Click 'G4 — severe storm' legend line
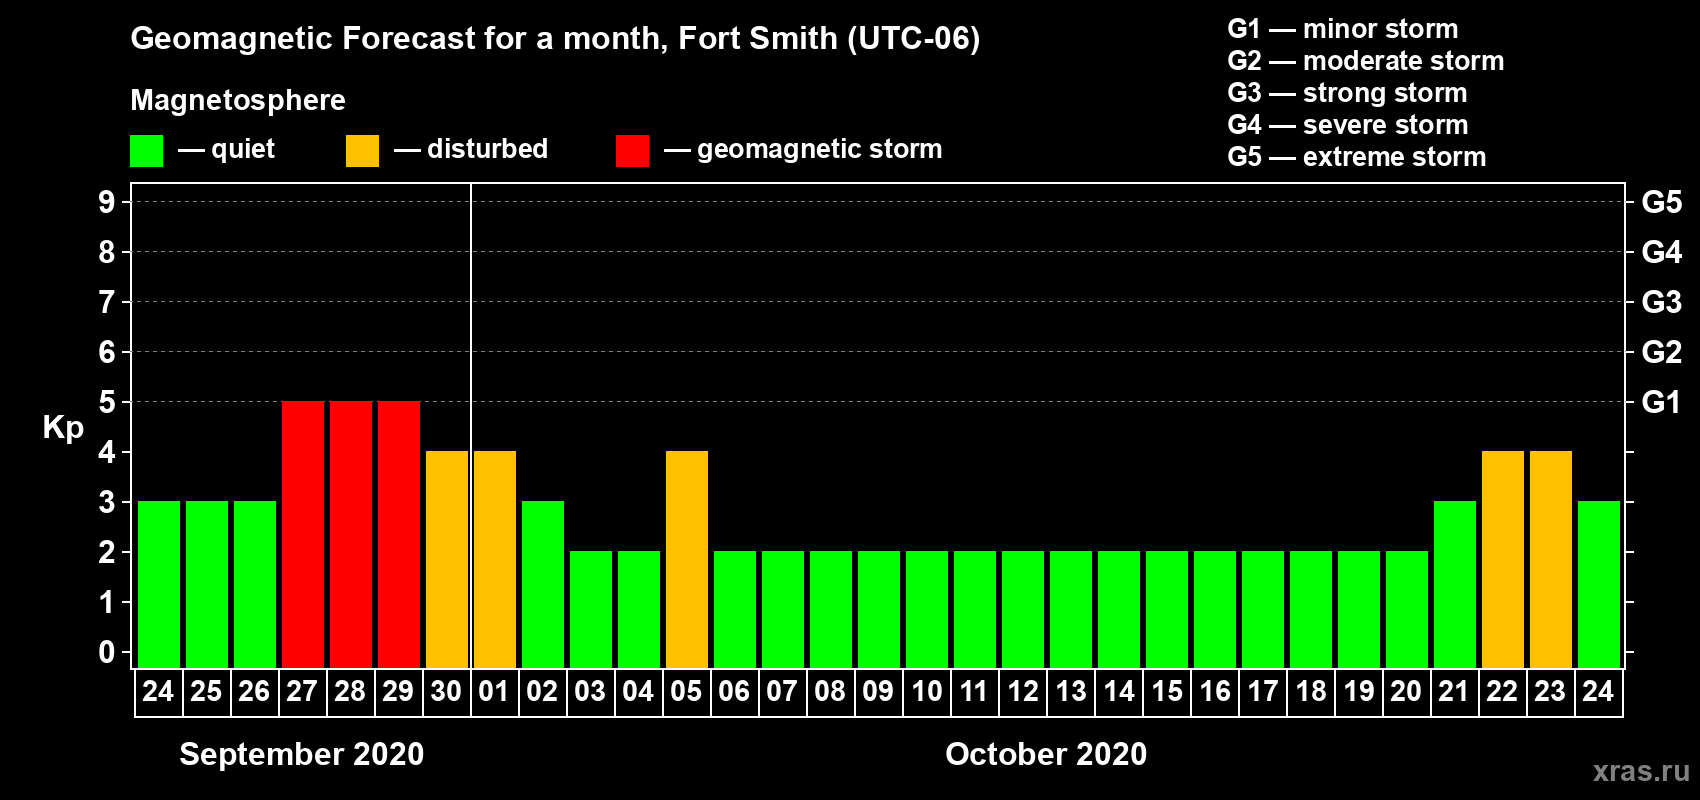1700x800 pixels. point(1347,125)
